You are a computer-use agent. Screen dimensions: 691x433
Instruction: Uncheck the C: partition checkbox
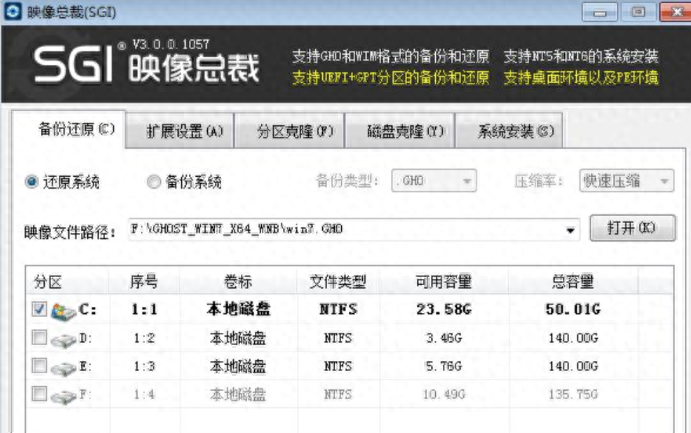[x=39, y=310]
